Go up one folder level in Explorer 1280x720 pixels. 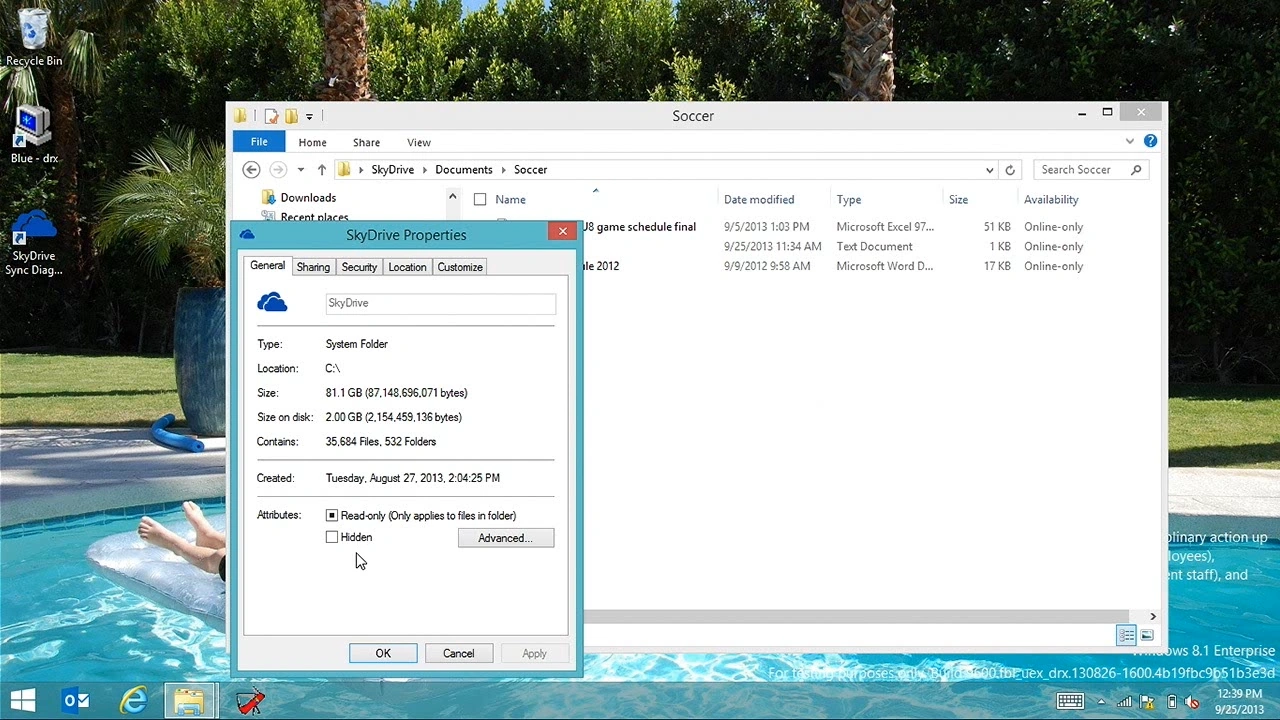(x=321, y=170)
